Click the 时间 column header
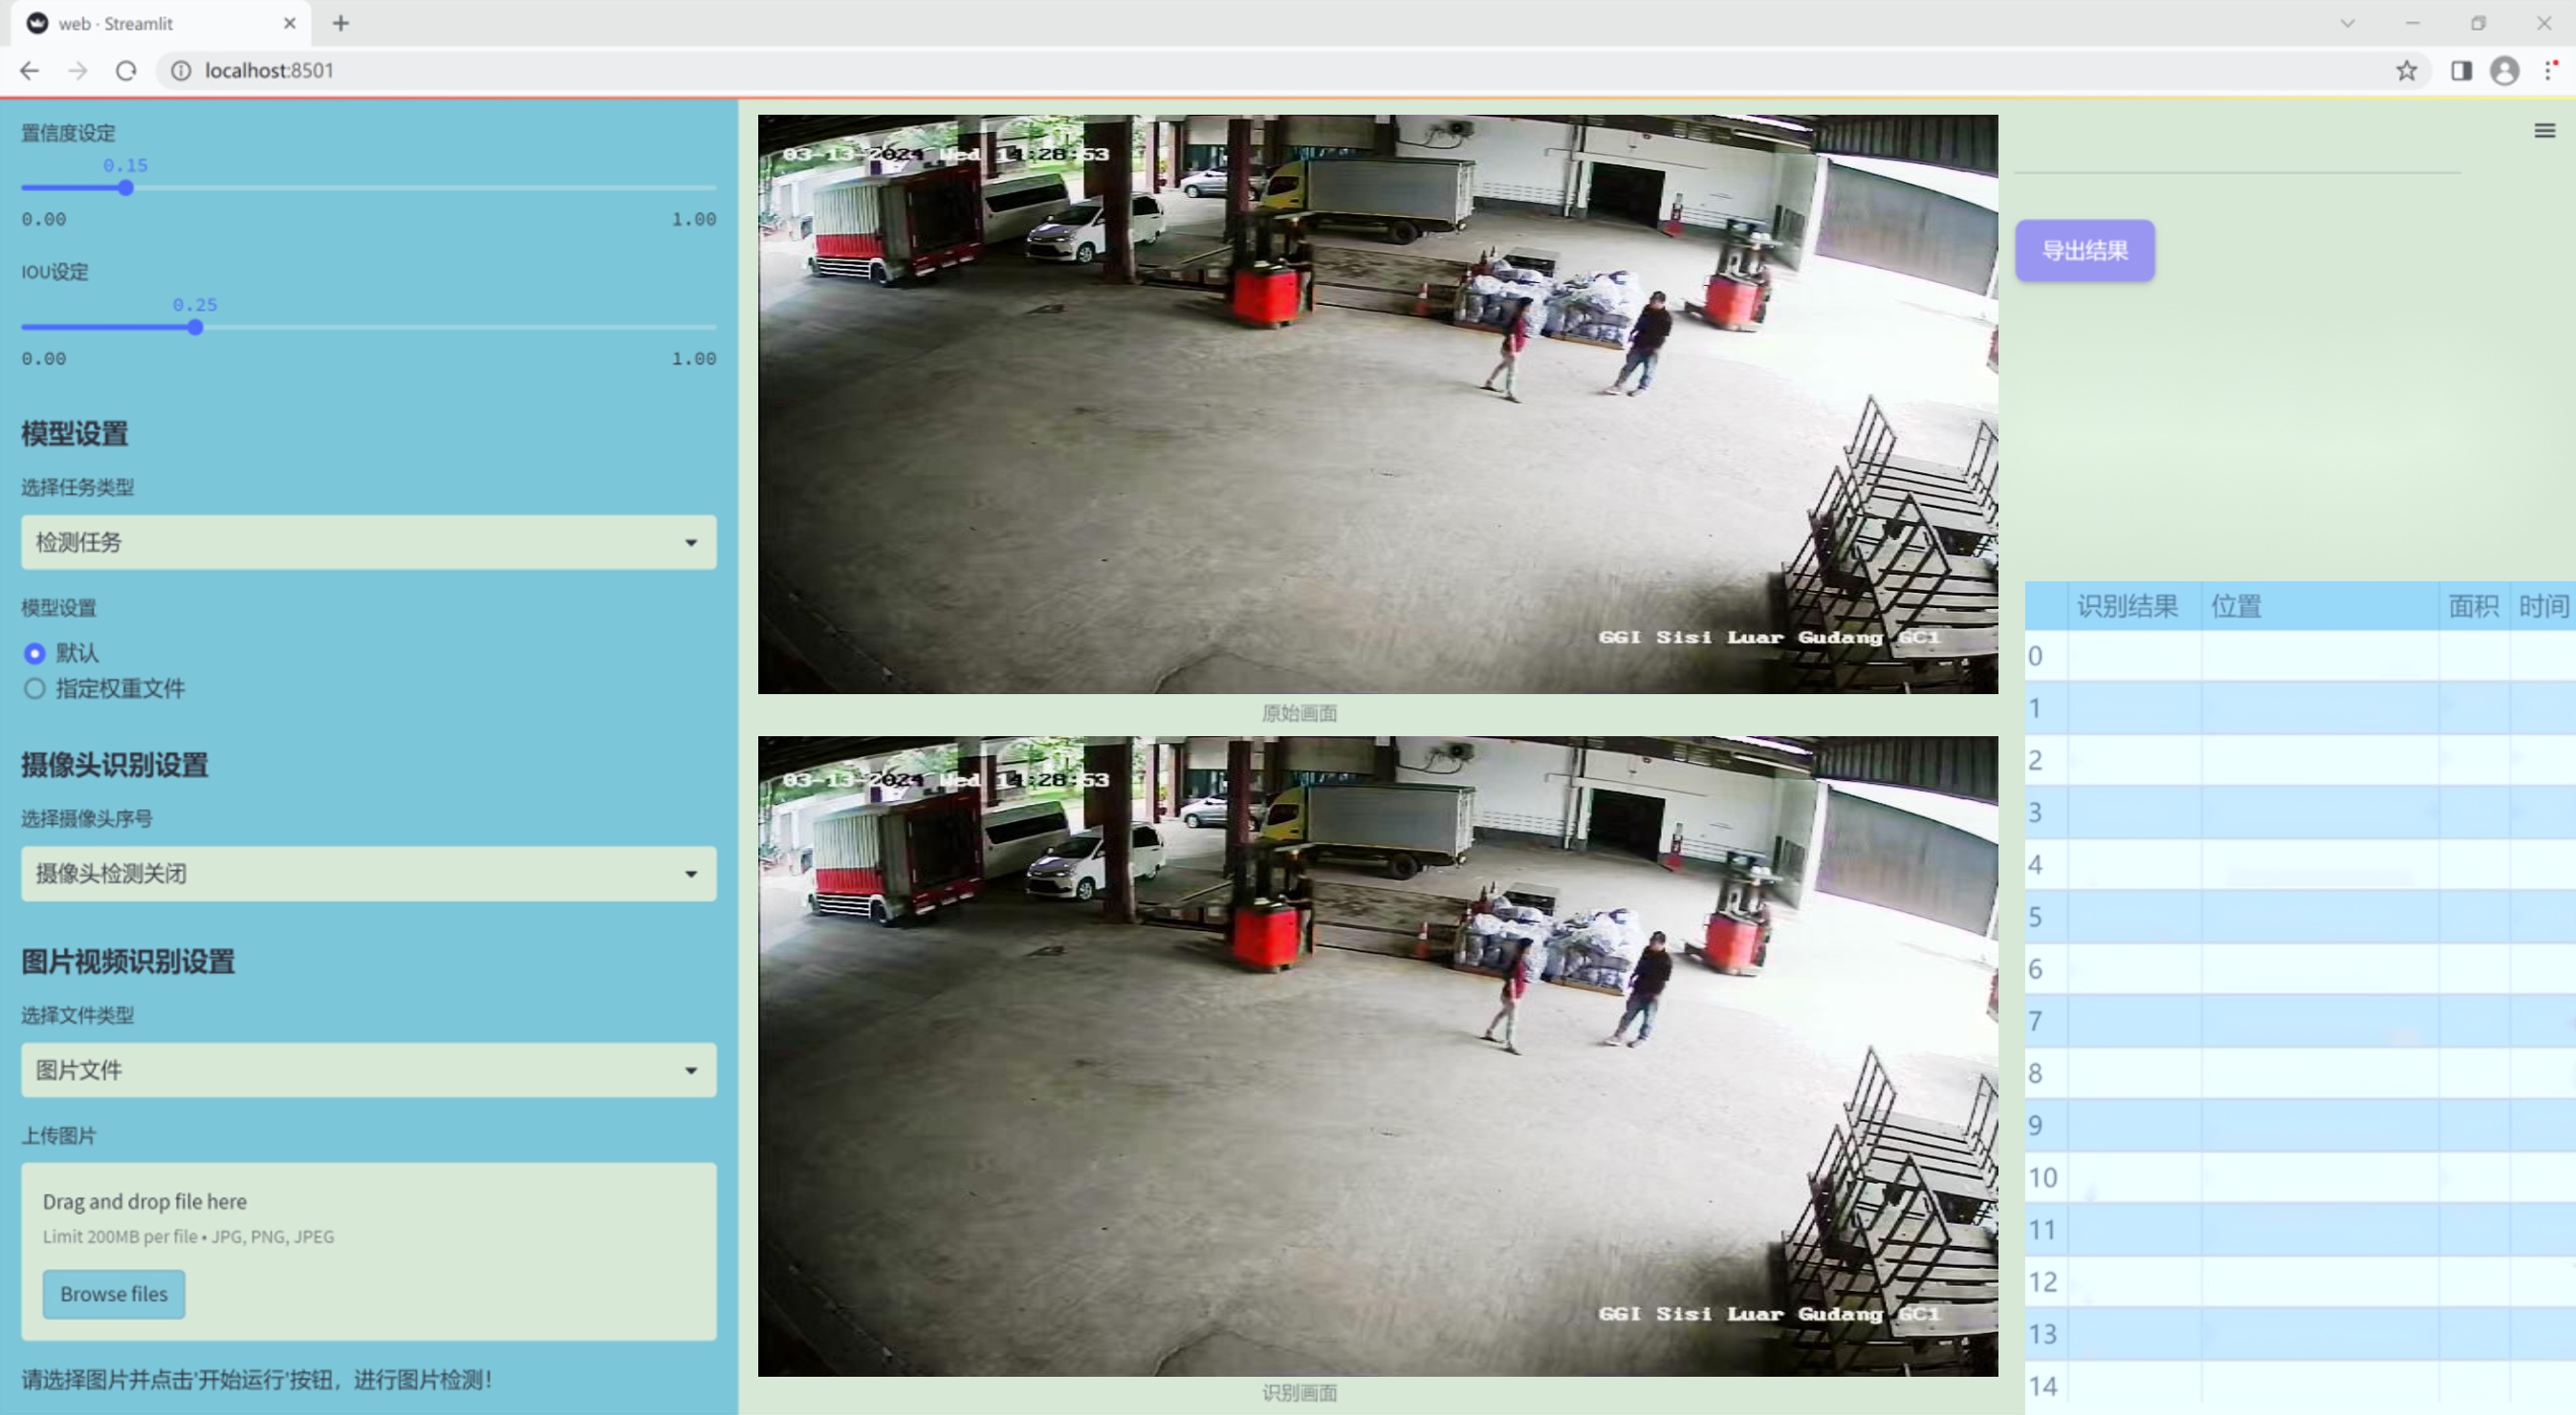2576x1415 pixels. [2542, 606]
